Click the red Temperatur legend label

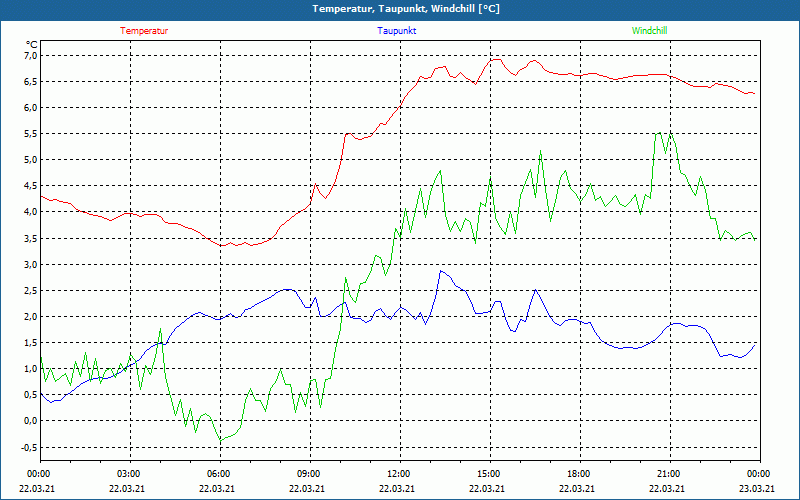click(x=144, y=31)
